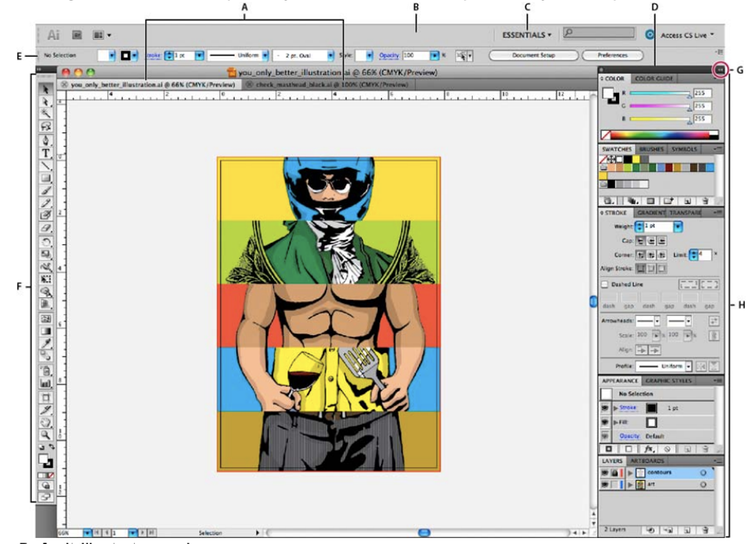Select the Eyedropper tool
This screenshot has height=544, width=750.
46,343
